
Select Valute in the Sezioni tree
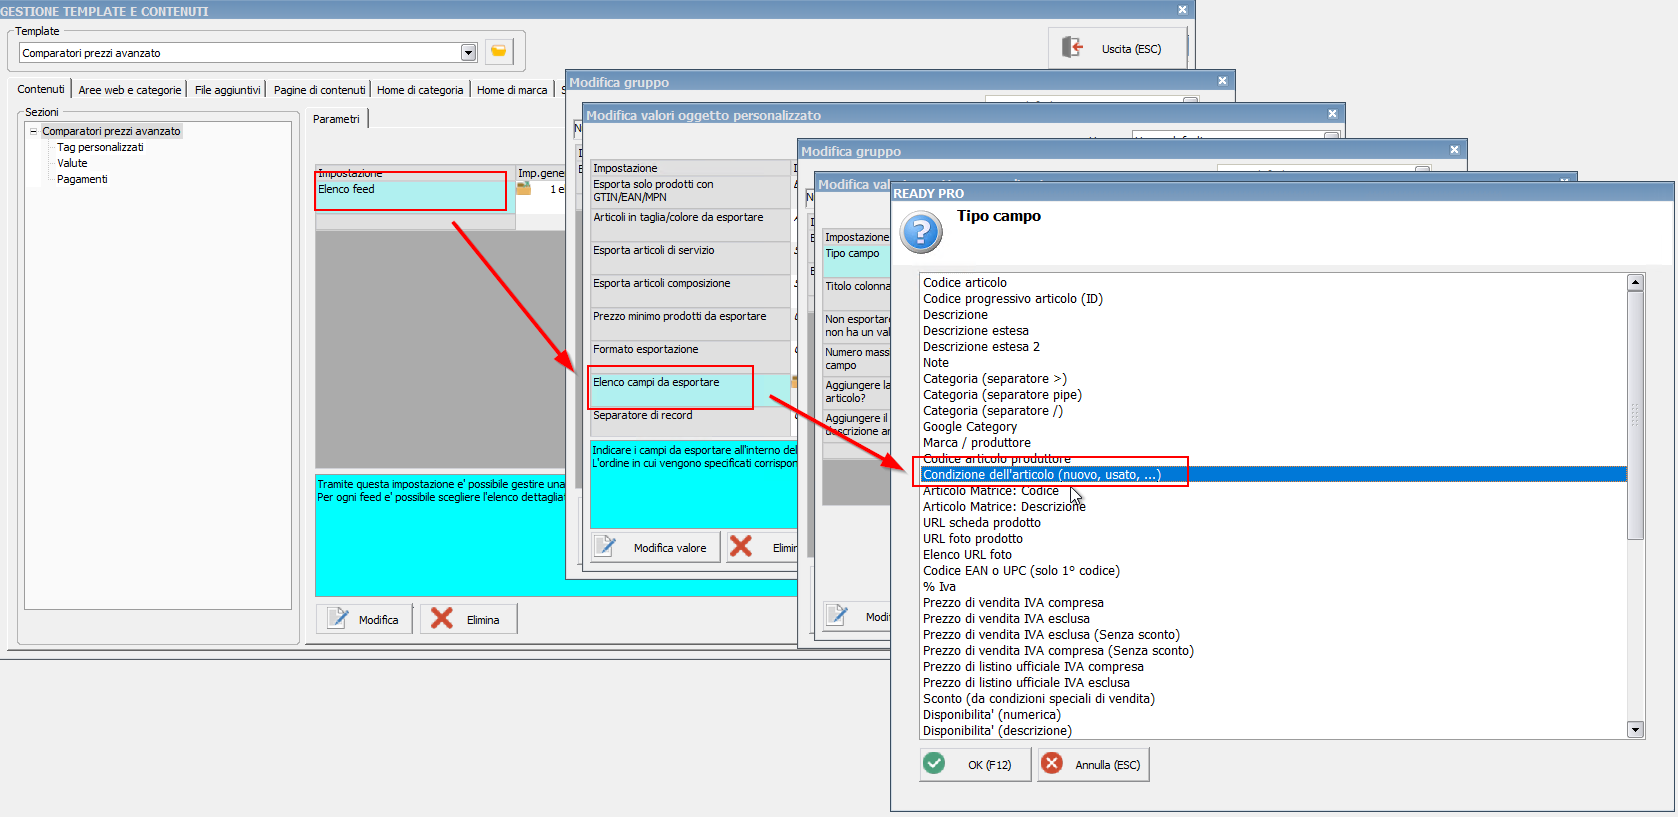click(x=72, y=163)
